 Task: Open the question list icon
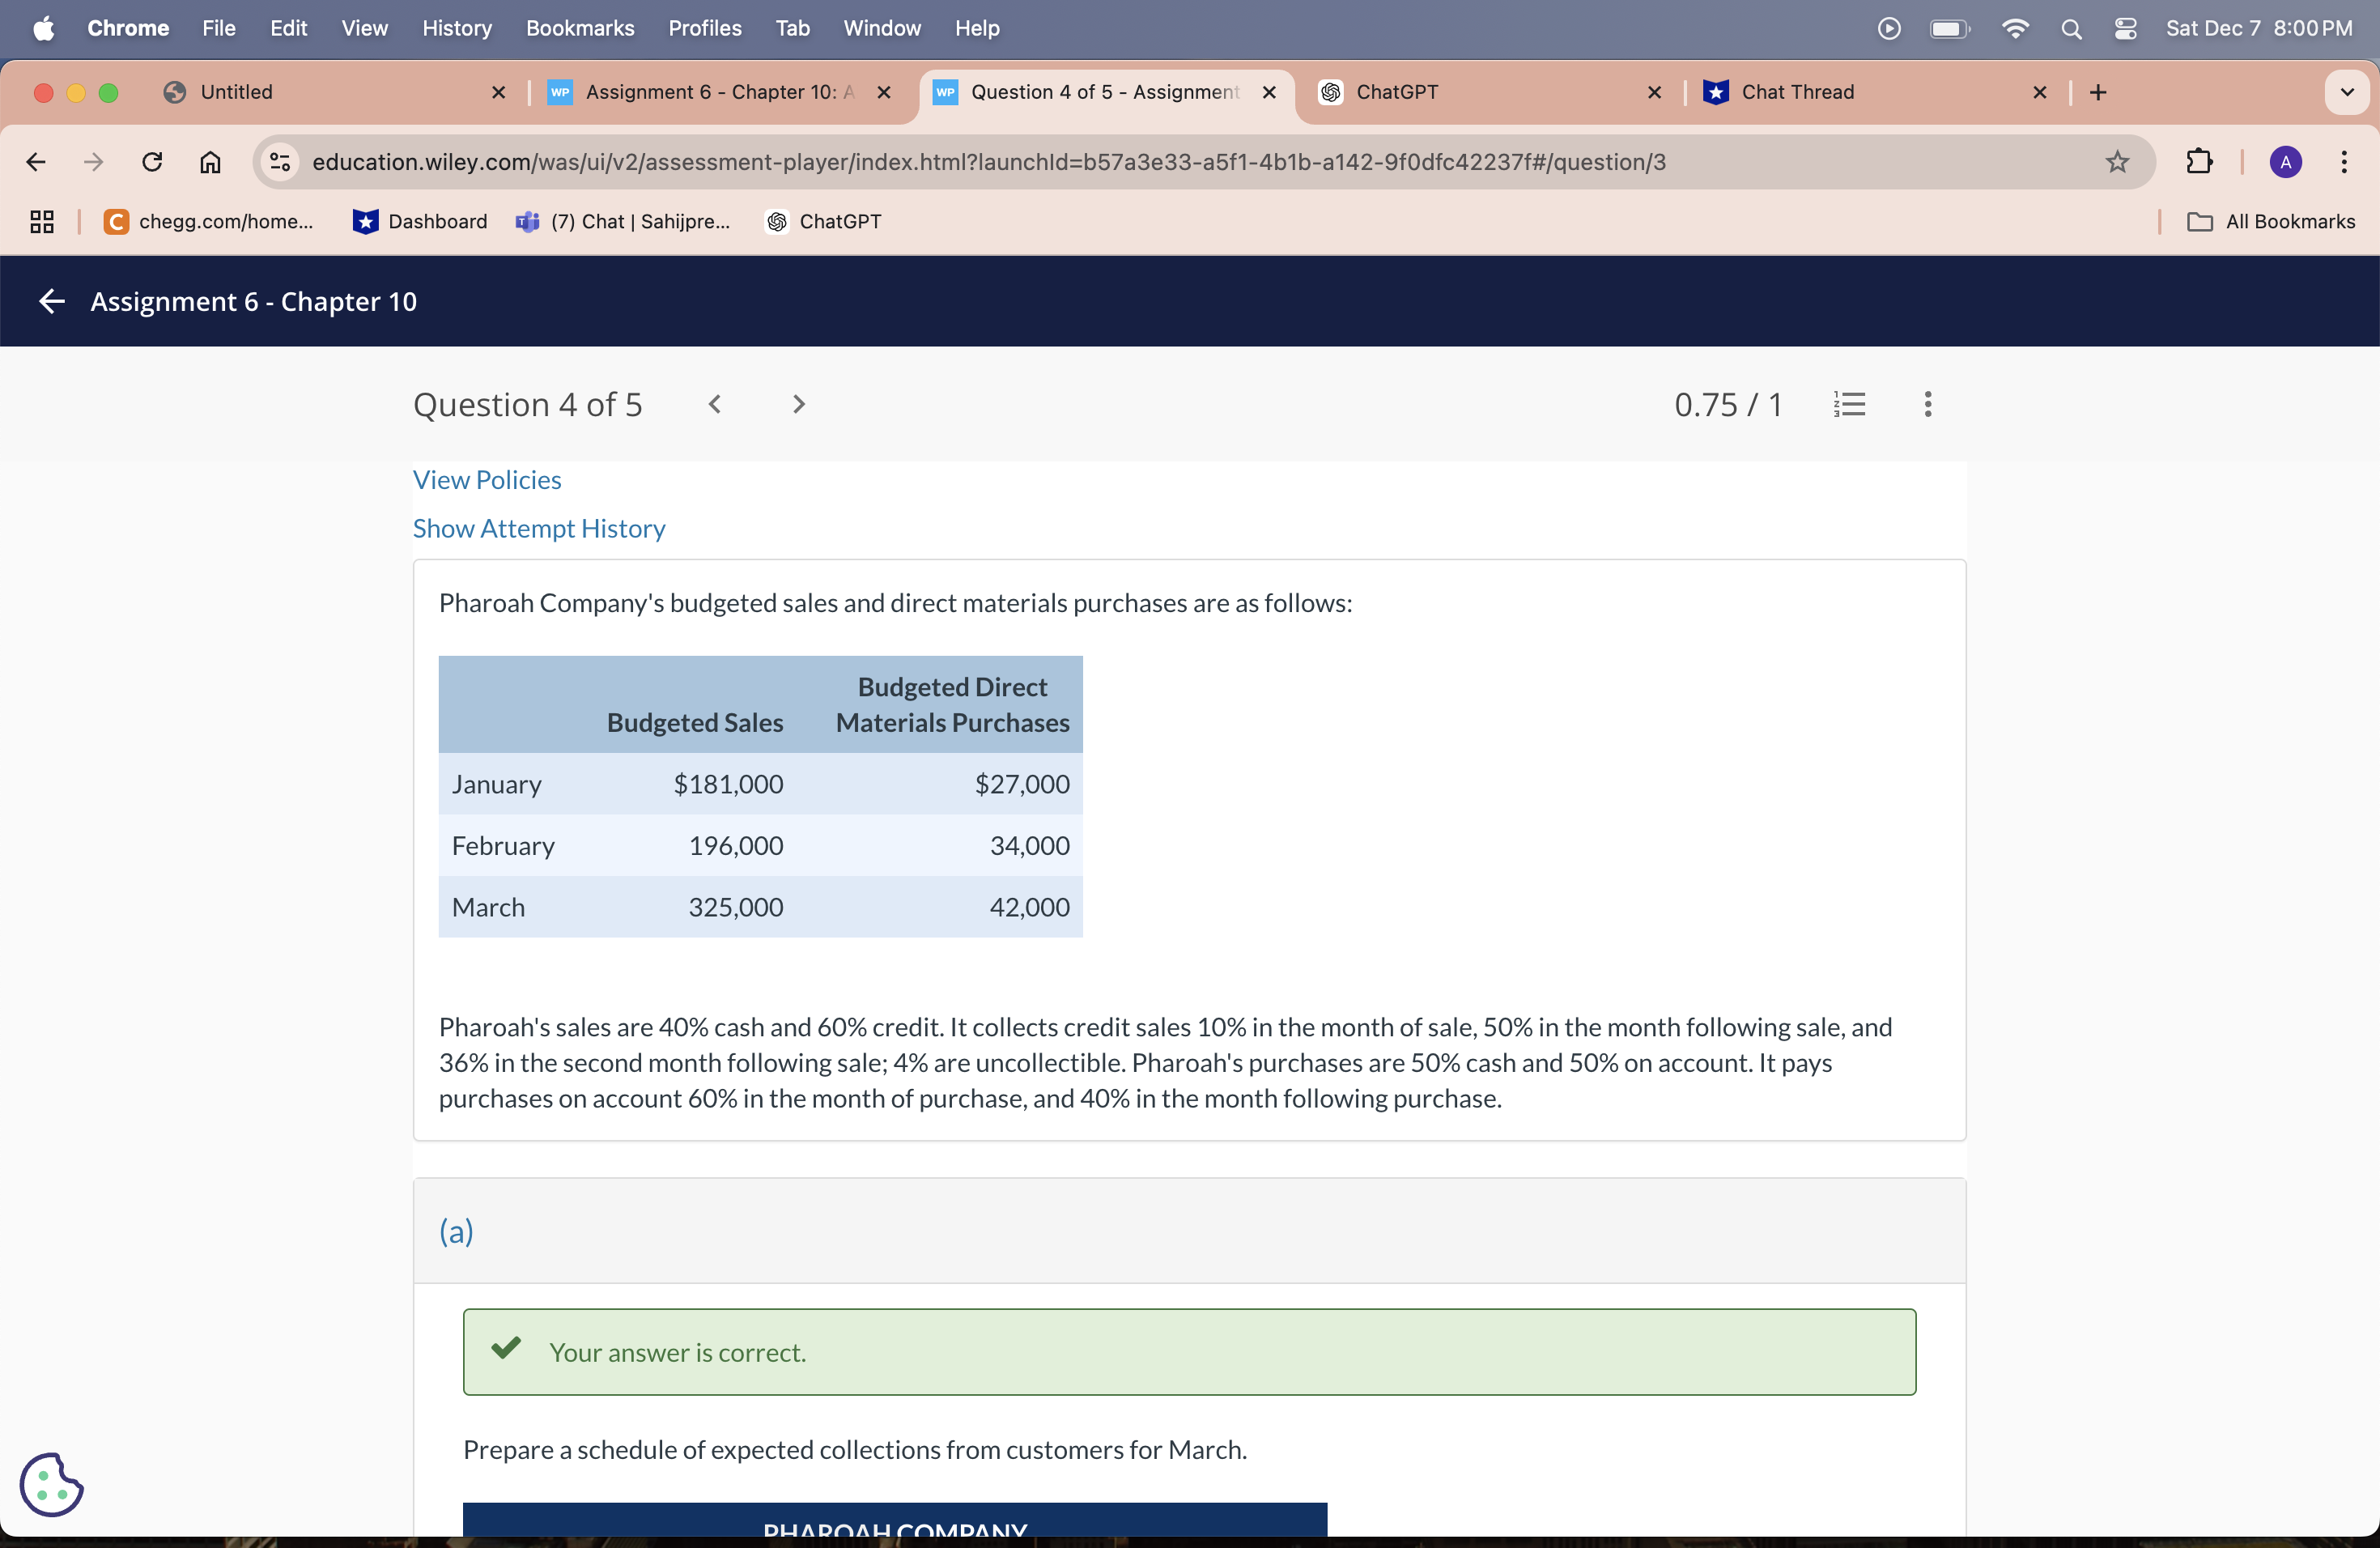point(1849,404)
